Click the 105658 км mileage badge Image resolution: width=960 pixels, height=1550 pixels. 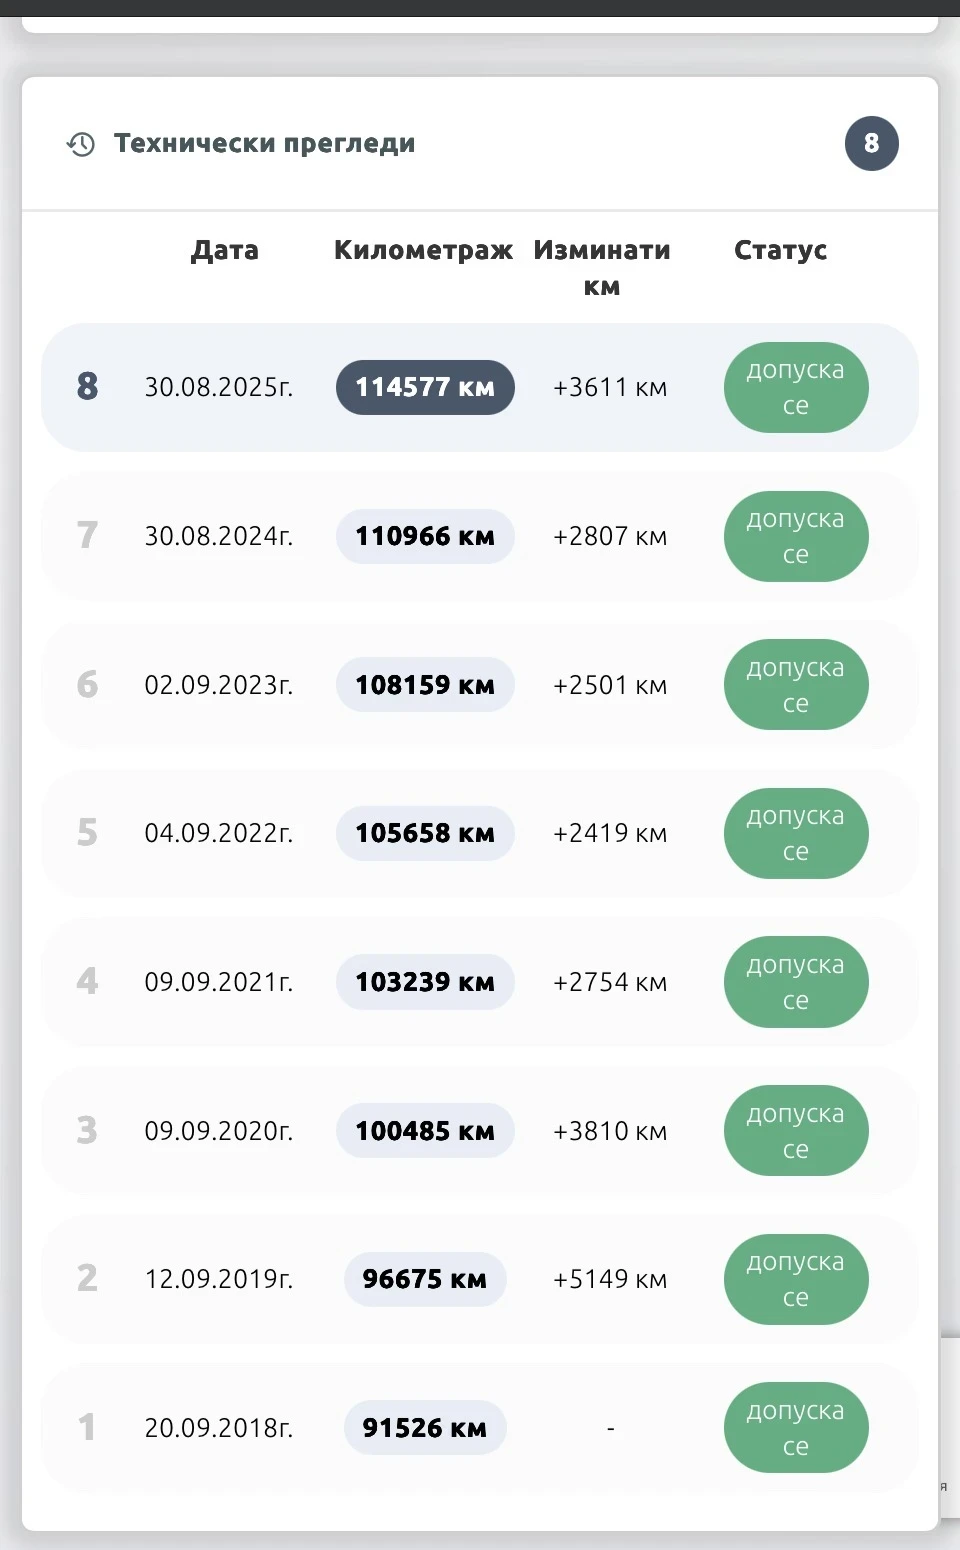click(x=425, y=833)
